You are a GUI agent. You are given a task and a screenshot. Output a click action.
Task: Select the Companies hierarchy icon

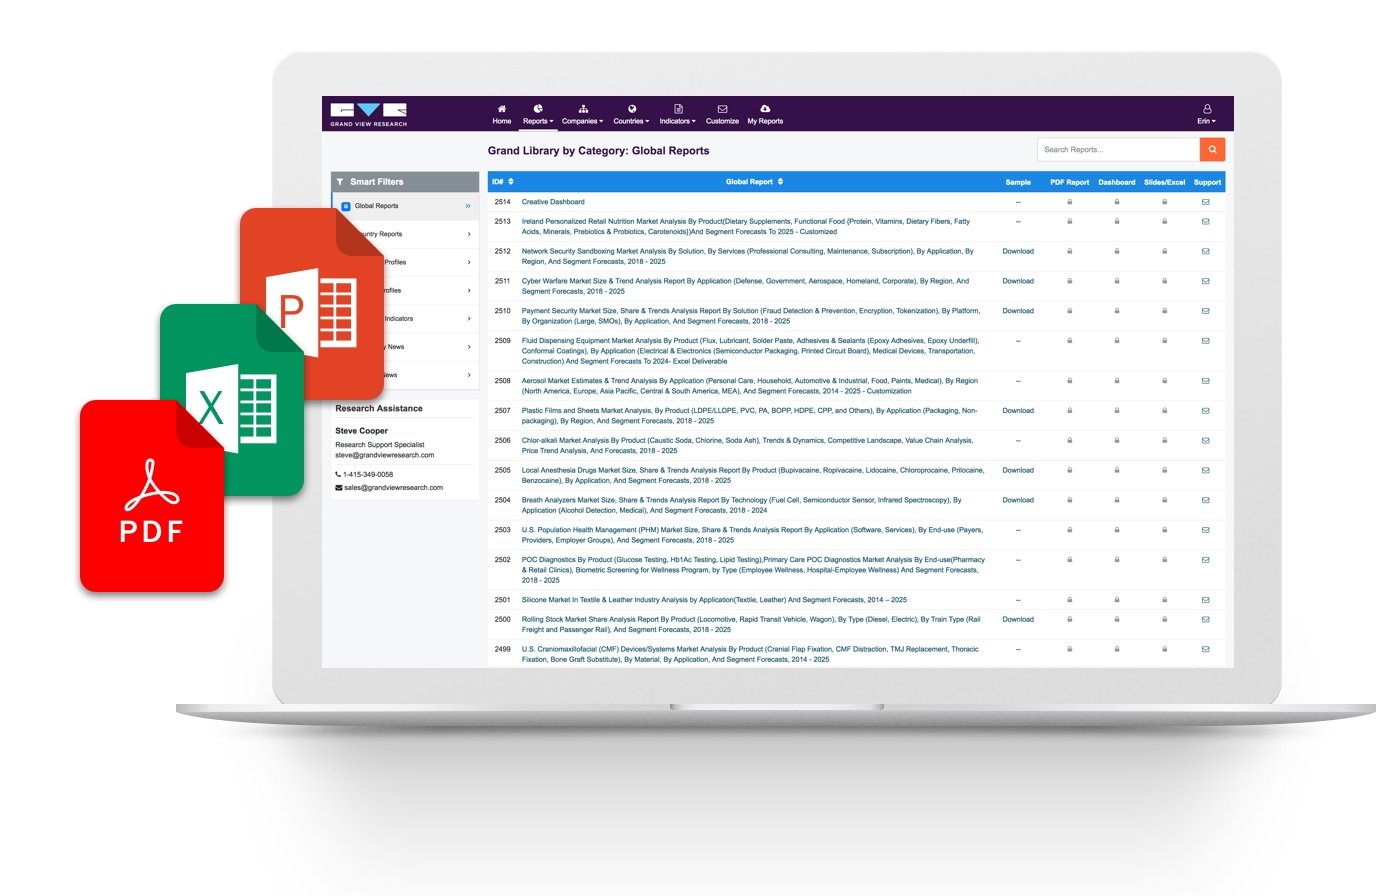(x=583, y=107)
